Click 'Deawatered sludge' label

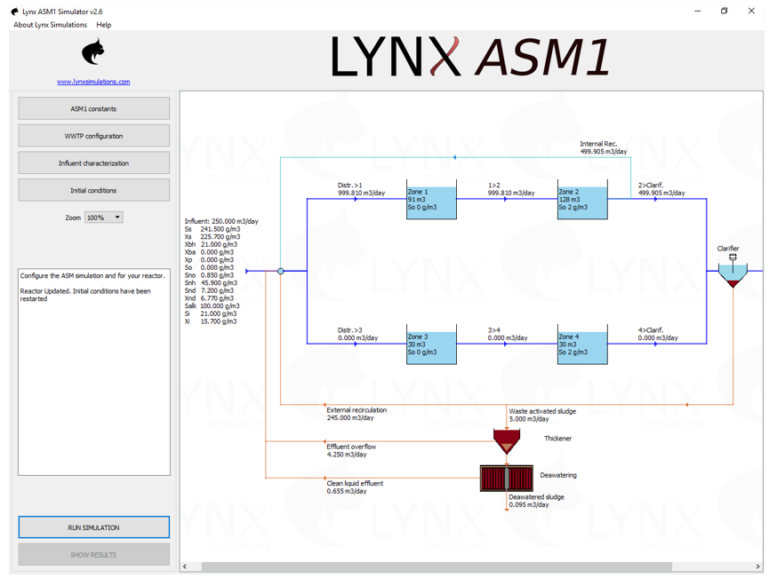(x=536, y=501)
